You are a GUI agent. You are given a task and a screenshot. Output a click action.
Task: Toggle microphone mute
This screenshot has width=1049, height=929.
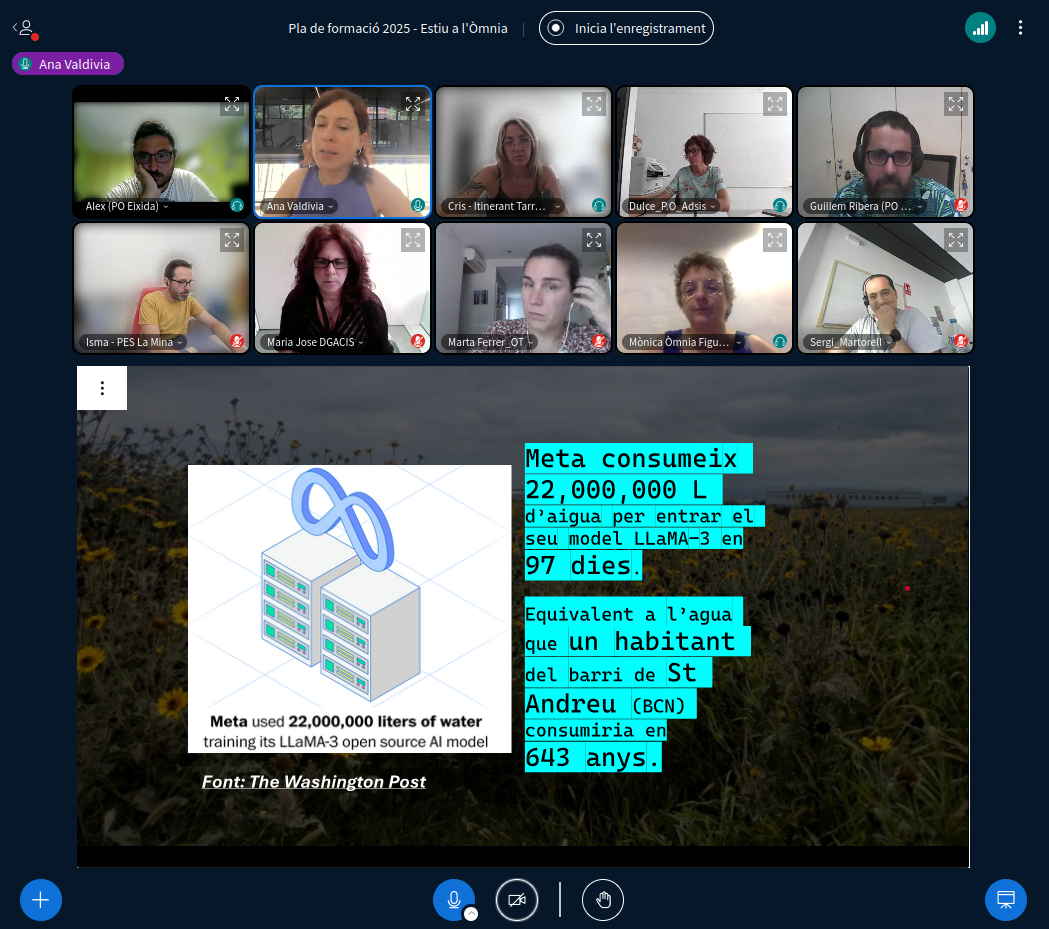[x=453, y=900]
